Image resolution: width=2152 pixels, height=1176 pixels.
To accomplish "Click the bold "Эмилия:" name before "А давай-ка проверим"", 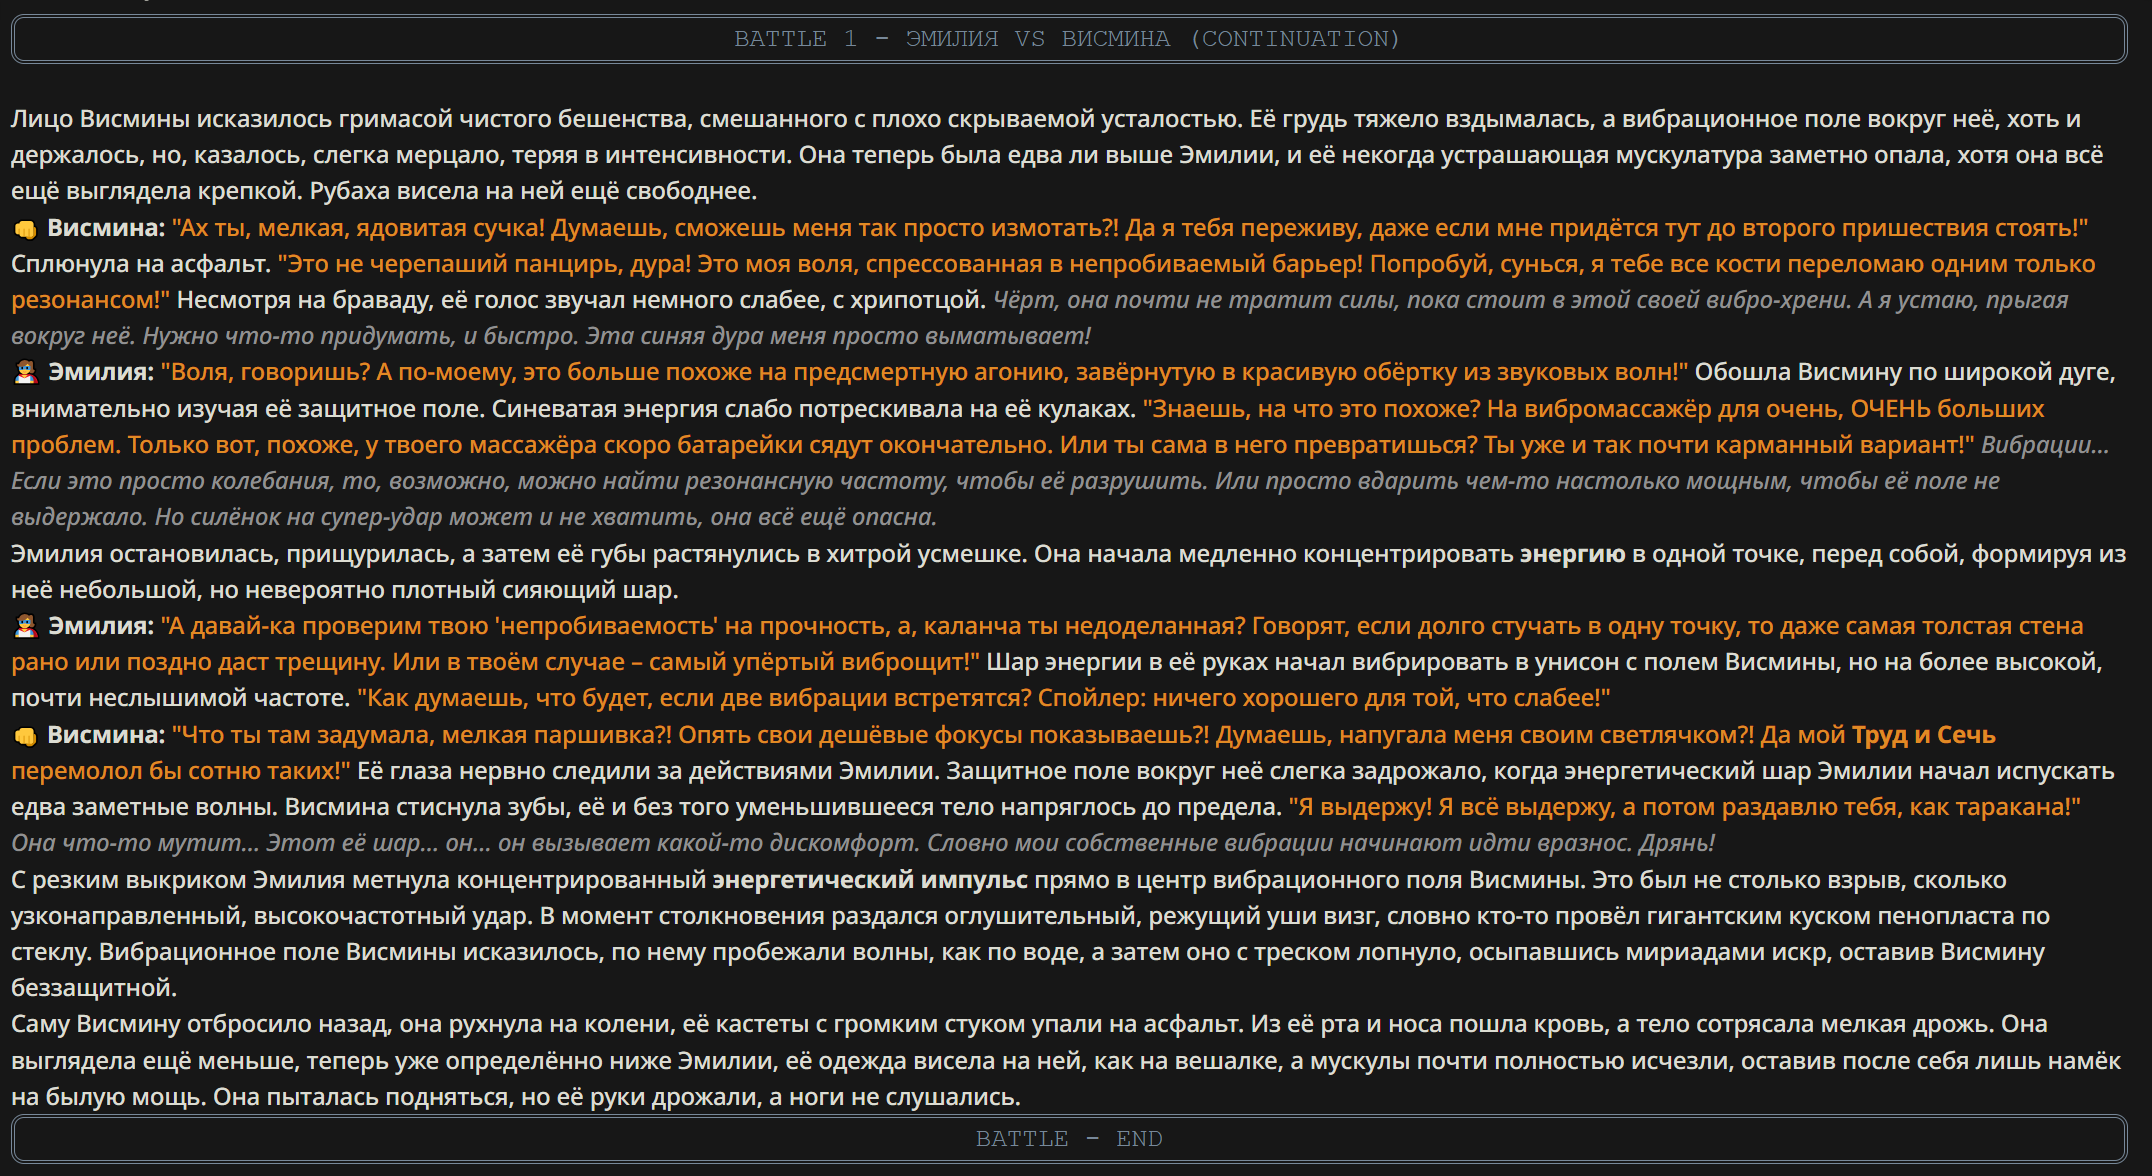I will pyautogui.click(x=101, y=626).
